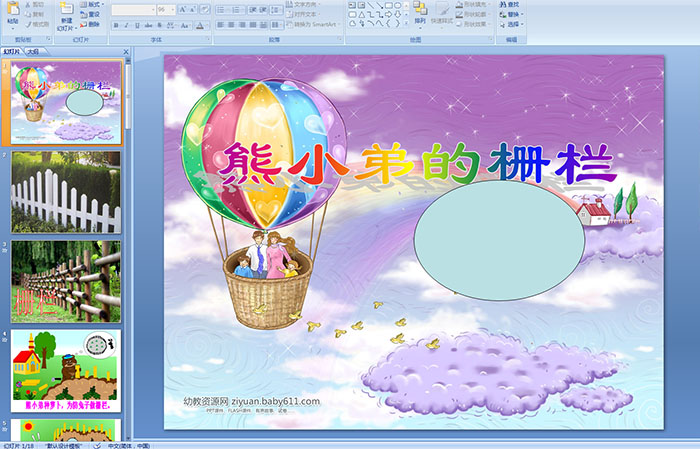
Task: Click the Decrease Font Size icon
Action: click(x=192, y=10)
